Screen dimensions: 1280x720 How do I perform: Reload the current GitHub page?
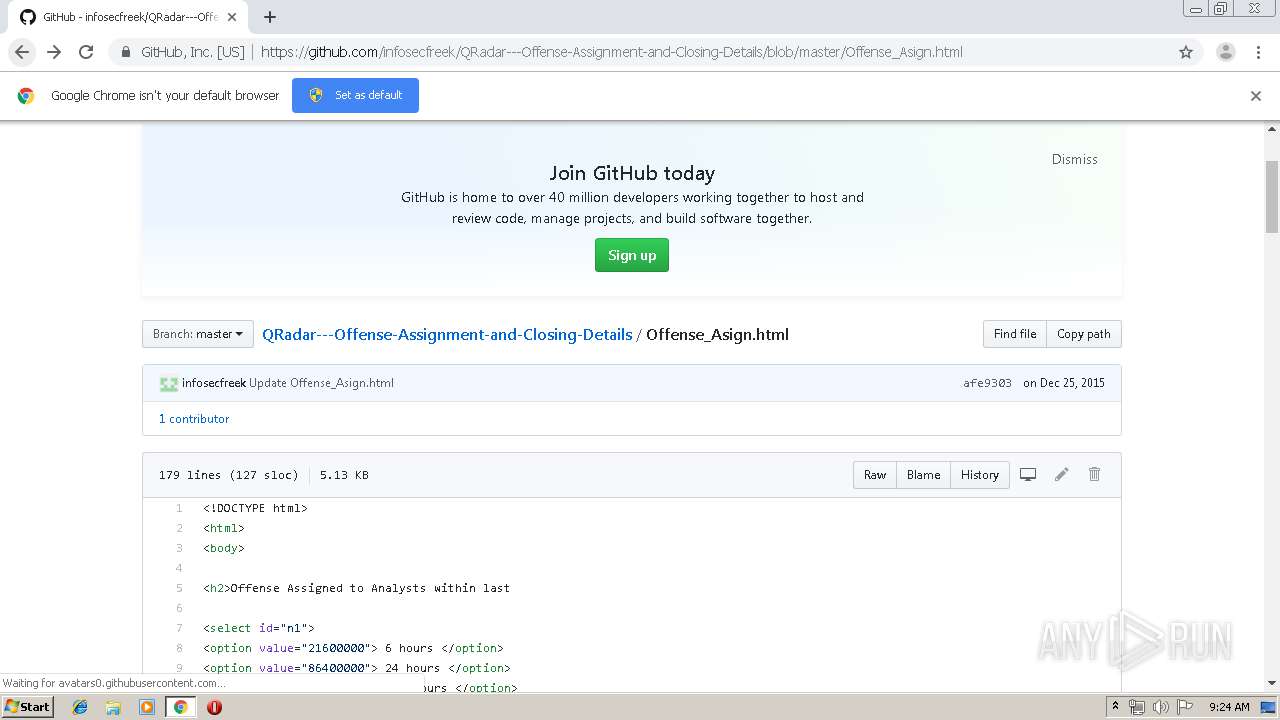(86, 52)
